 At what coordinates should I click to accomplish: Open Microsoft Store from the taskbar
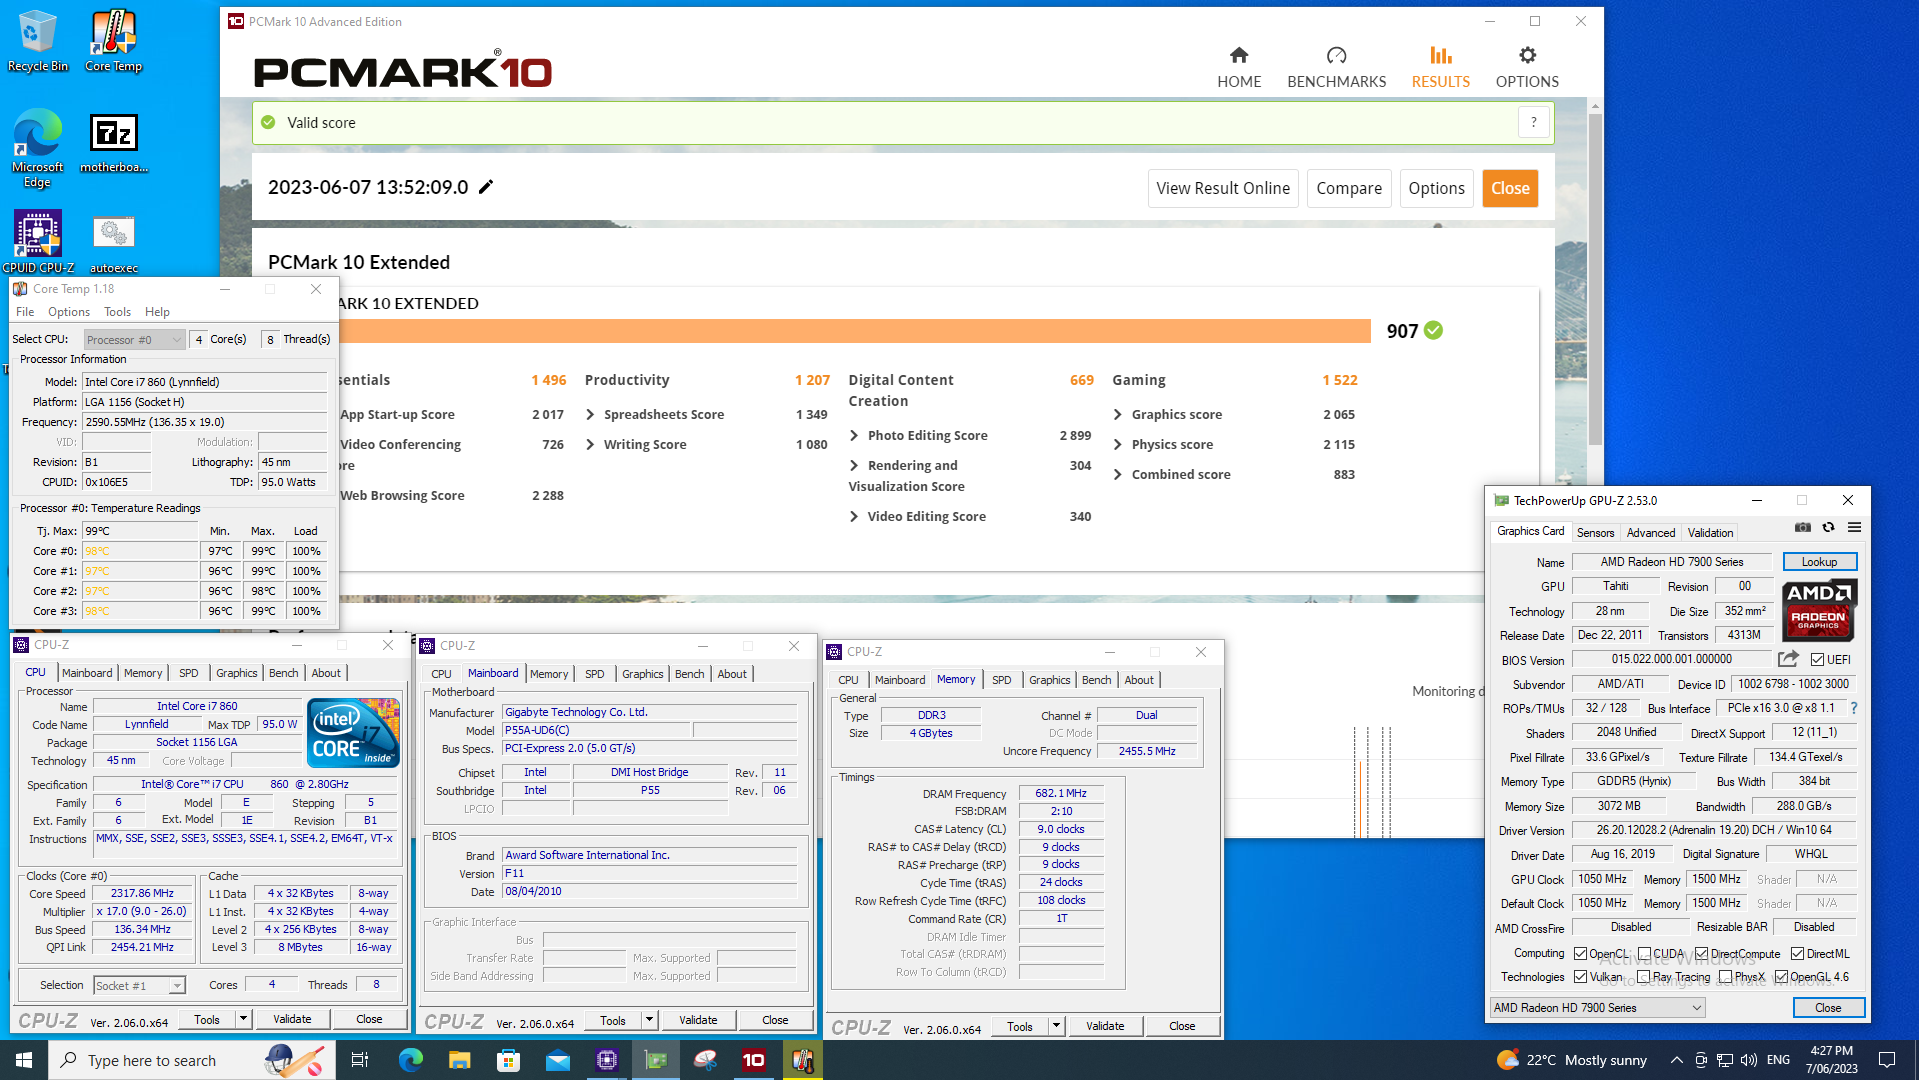point(508,1060)
